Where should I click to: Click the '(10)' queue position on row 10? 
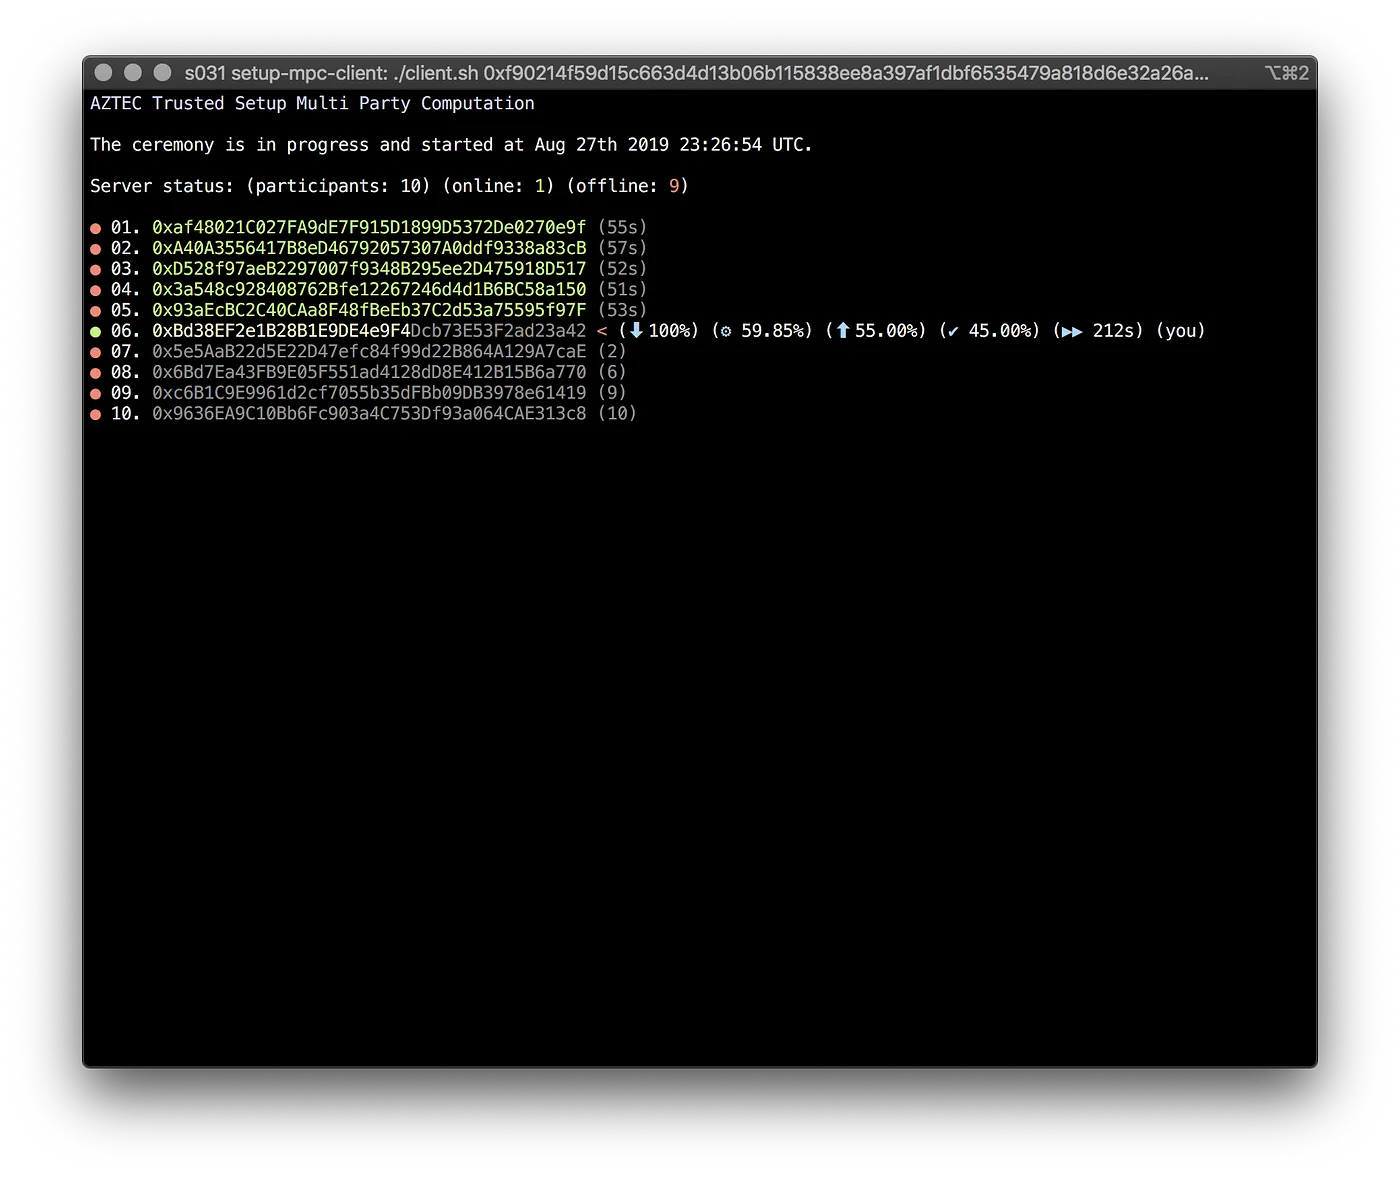[x=617, y=413]
